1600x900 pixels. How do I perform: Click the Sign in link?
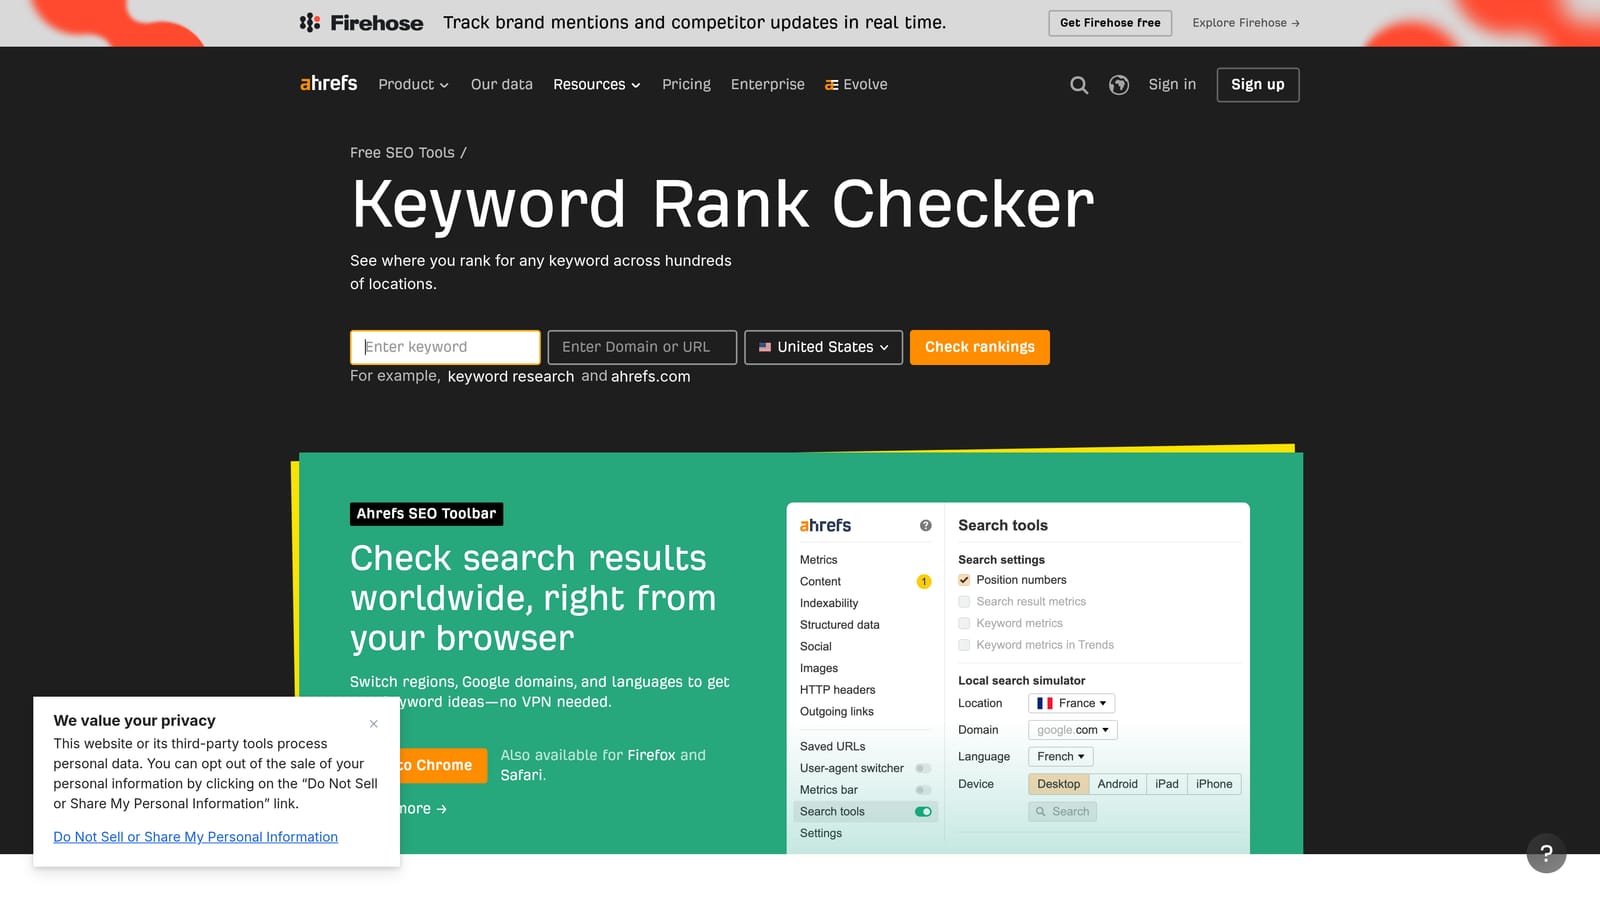(x=1172, y=85)
